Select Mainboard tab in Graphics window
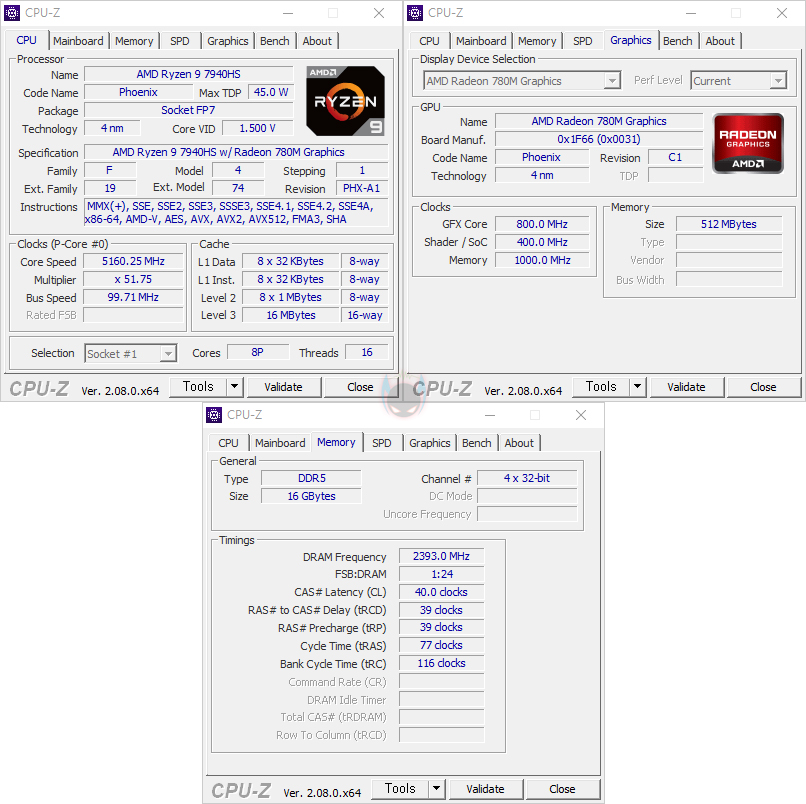 [481, 41]
